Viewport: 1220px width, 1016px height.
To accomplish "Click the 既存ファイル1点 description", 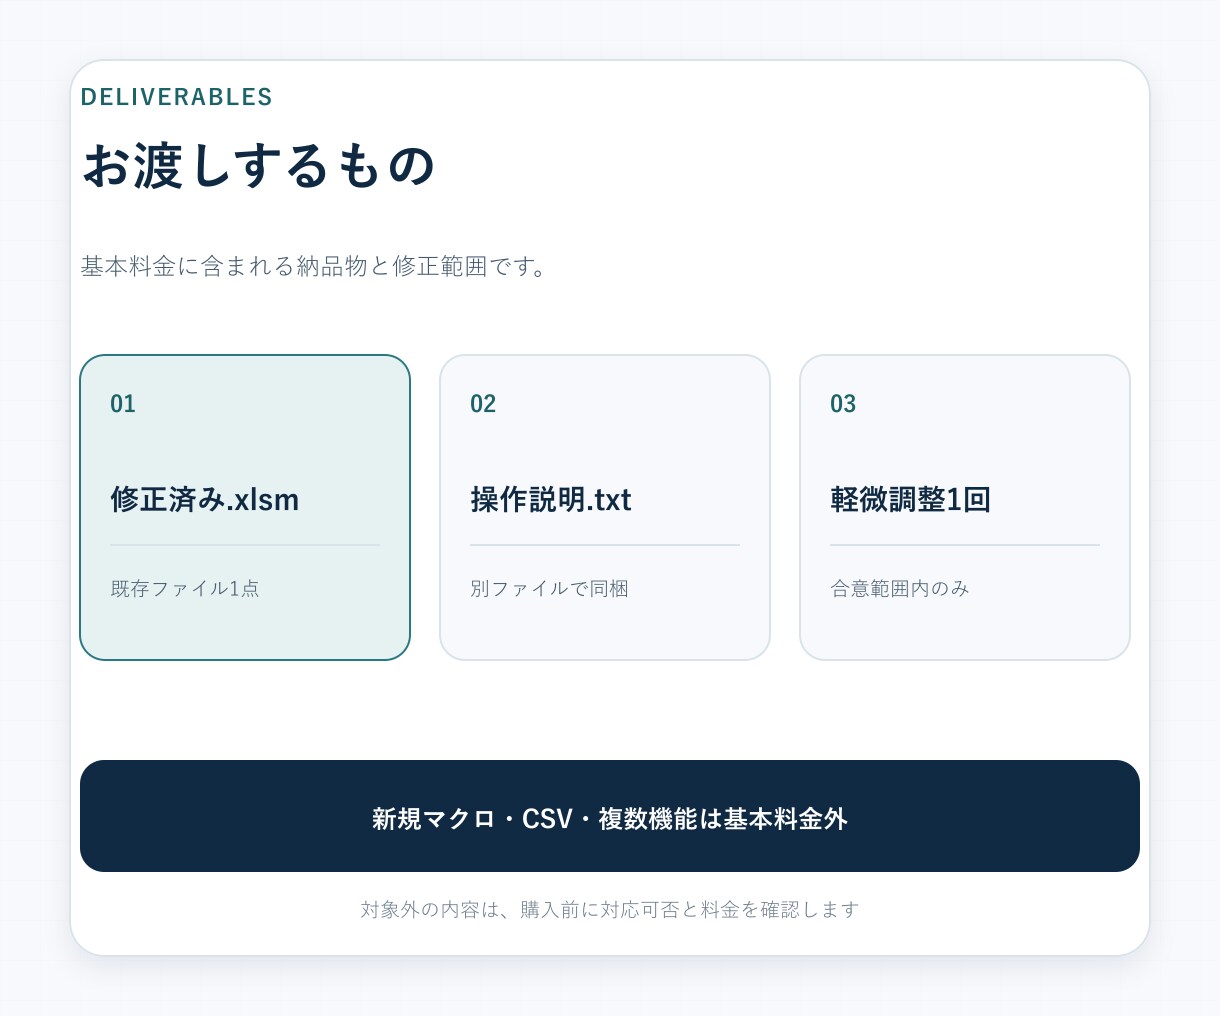I will (x=185, y=589).
